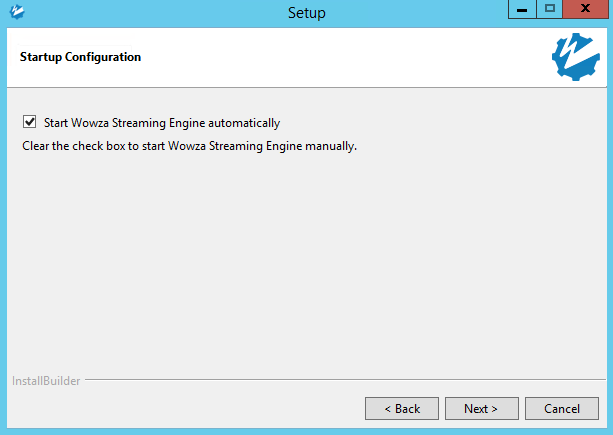The width and height of the screenshot is (613, 435).
Task: Uncheck Start Wowza Streaming Engine automatically checkbox
Action: 29,123
